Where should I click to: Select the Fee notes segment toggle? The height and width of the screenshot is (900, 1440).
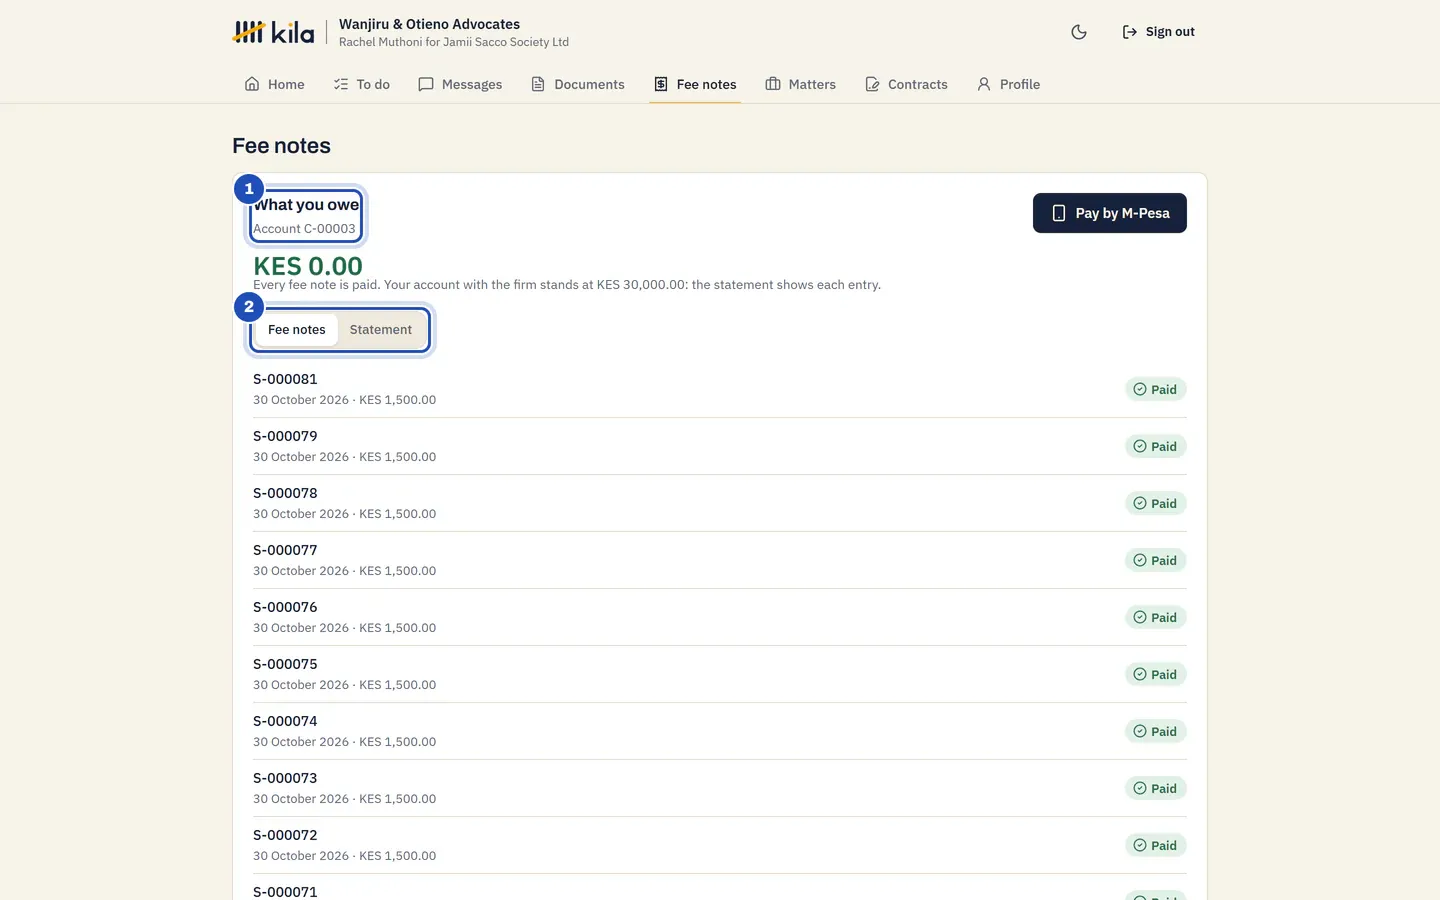coord(297,330)
